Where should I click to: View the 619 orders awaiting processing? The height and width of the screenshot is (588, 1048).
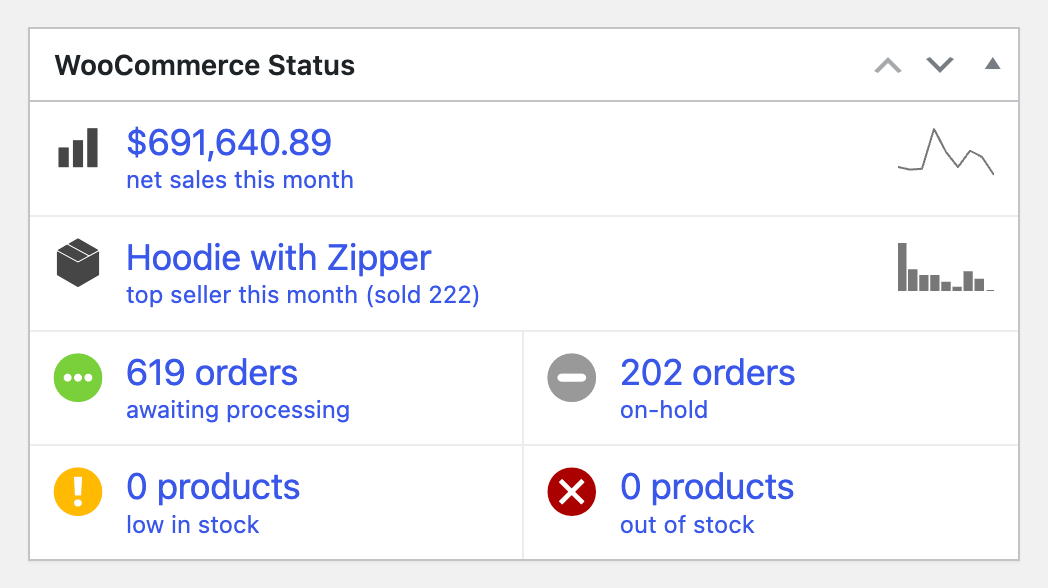click(x=212, y=373)
